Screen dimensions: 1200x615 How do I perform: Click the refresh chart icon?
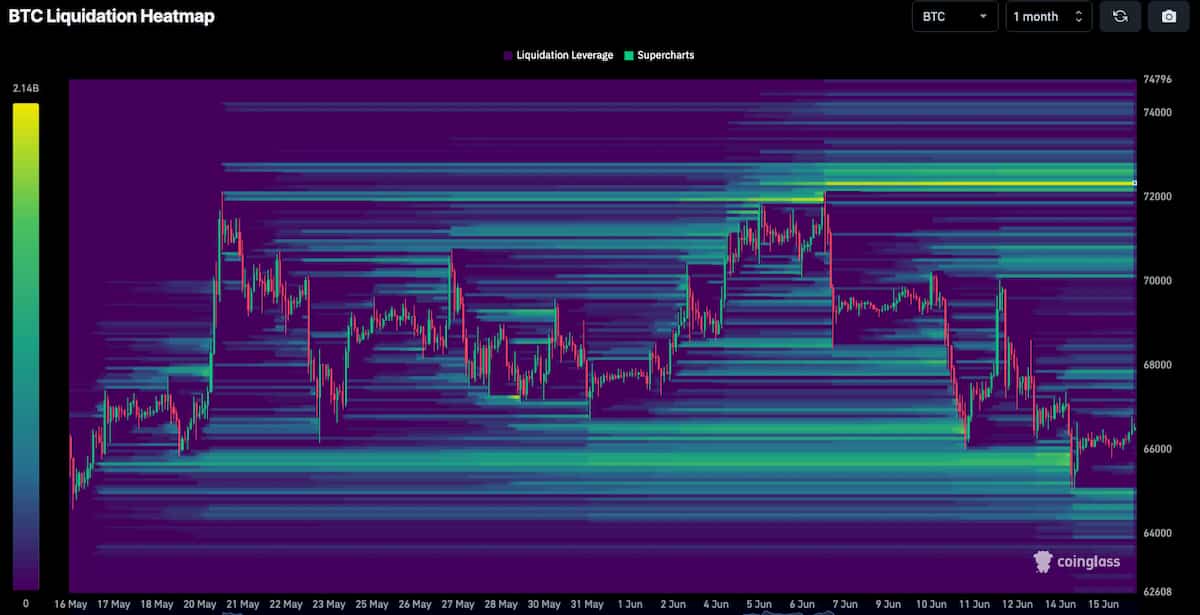click(1120, 17)
